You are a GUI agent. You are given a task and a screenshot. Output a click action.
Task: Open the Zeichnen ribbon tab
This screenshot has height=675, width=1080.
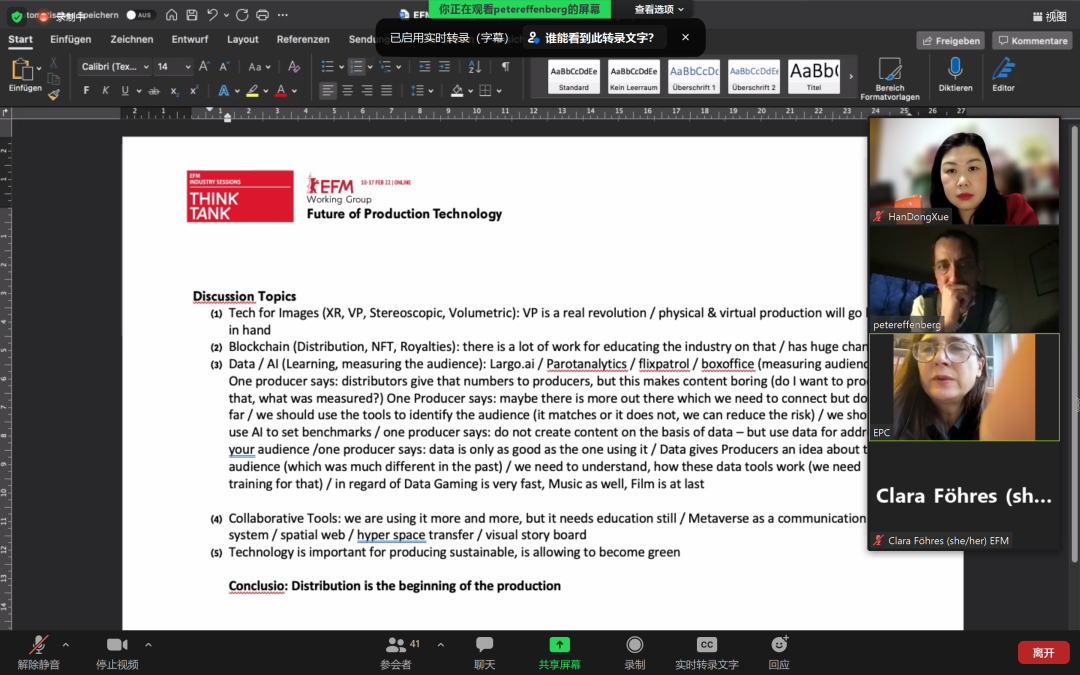coord(132,39)
